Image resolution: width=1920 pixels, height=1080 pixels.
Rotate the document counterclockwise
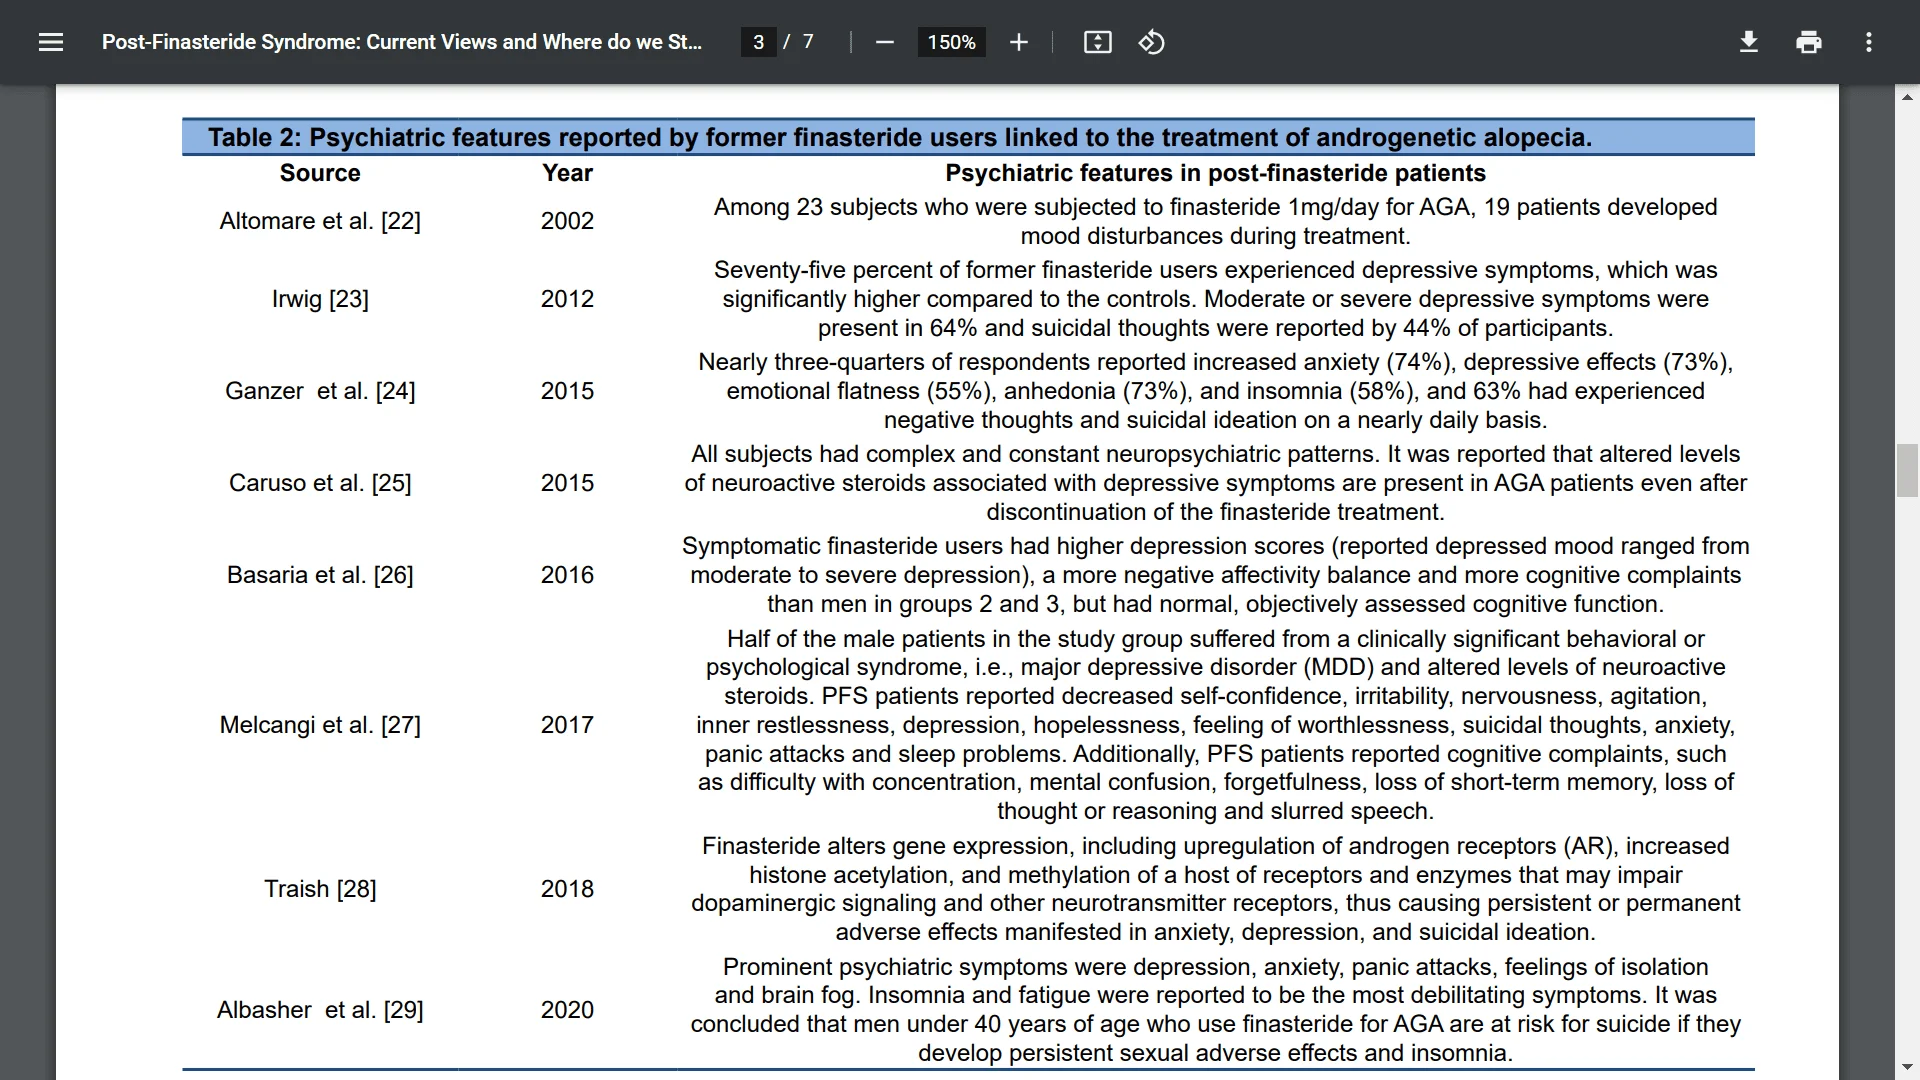point(1151,42)
